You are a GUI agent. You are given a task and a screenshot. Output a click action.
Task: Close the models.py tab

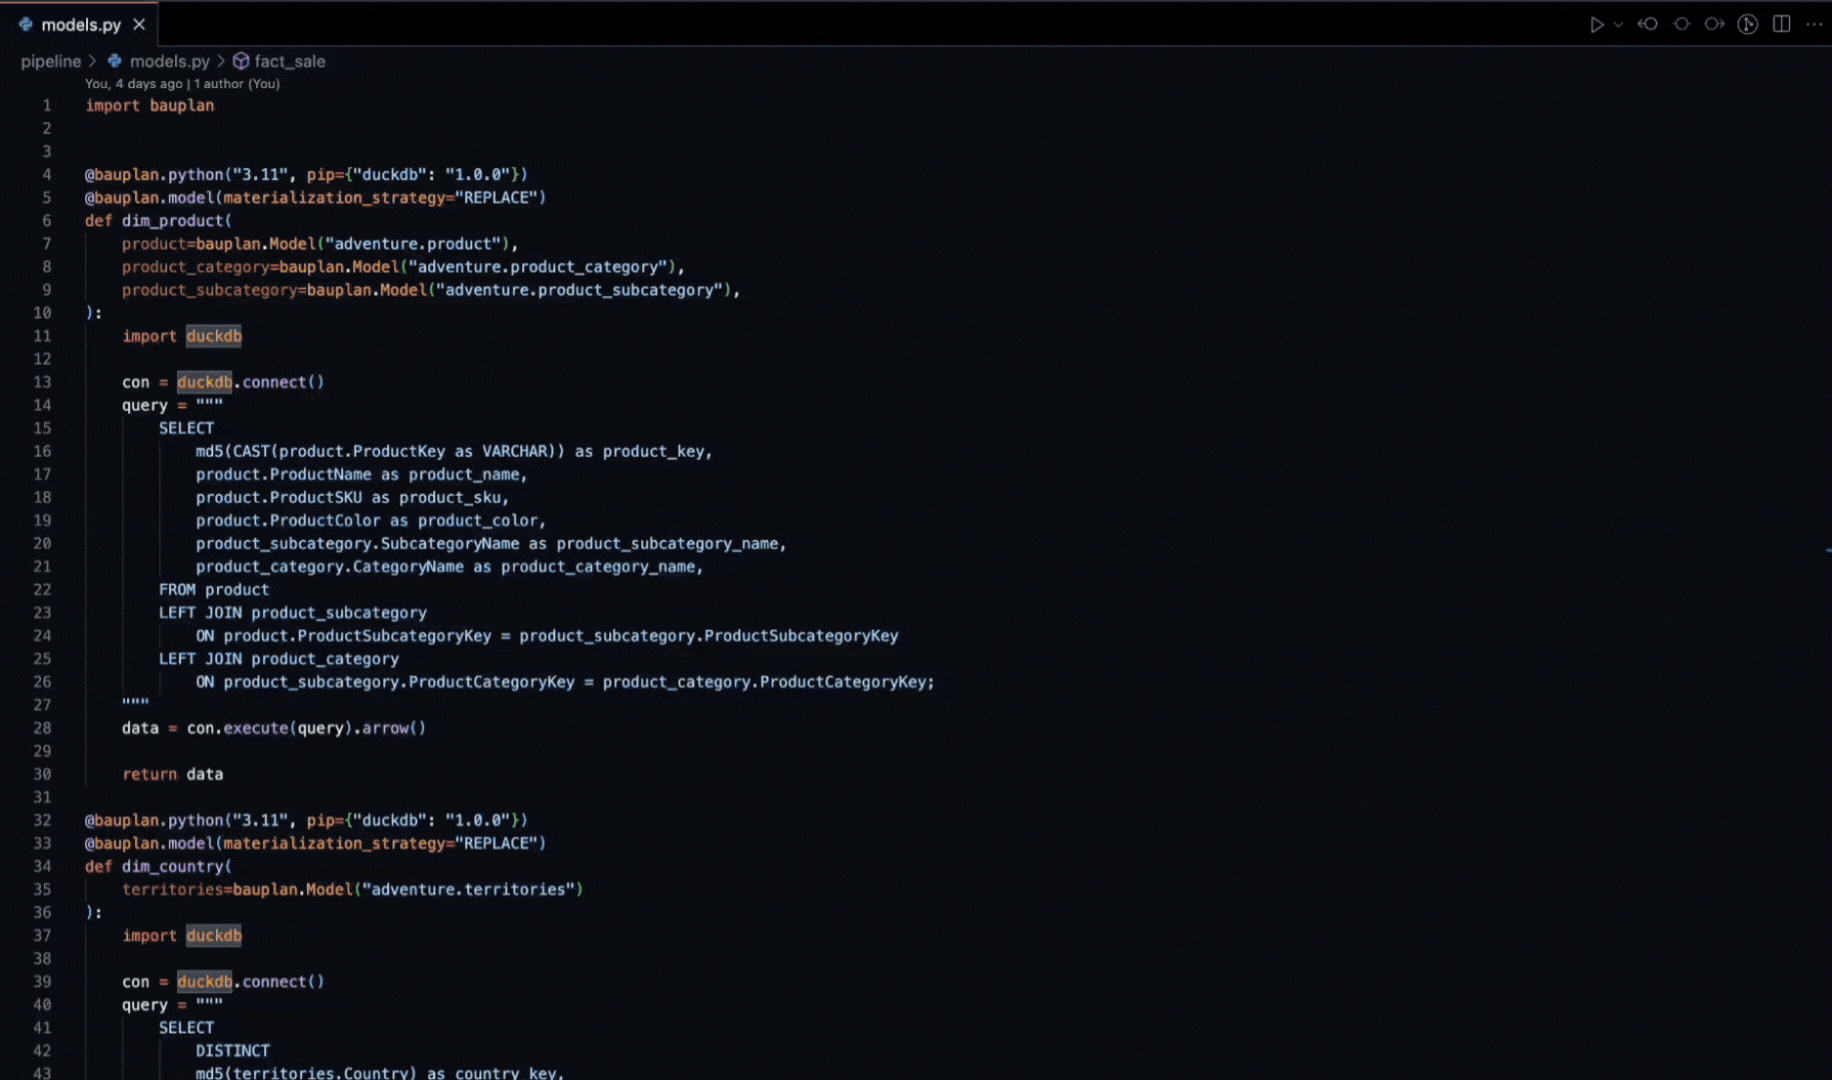[x=139, y=24]
